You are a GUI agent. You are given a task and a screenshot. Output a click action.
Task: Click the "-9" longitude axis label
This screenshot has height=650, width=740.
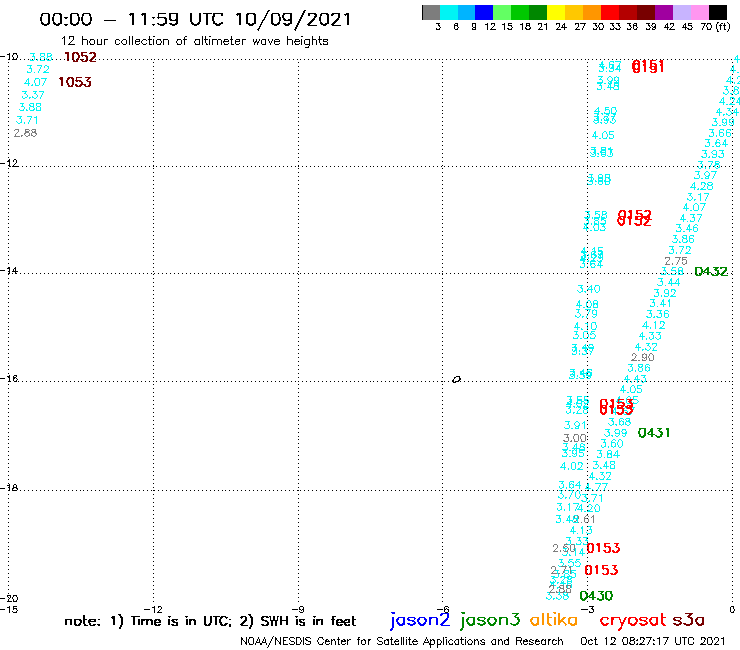click(298, 609)
